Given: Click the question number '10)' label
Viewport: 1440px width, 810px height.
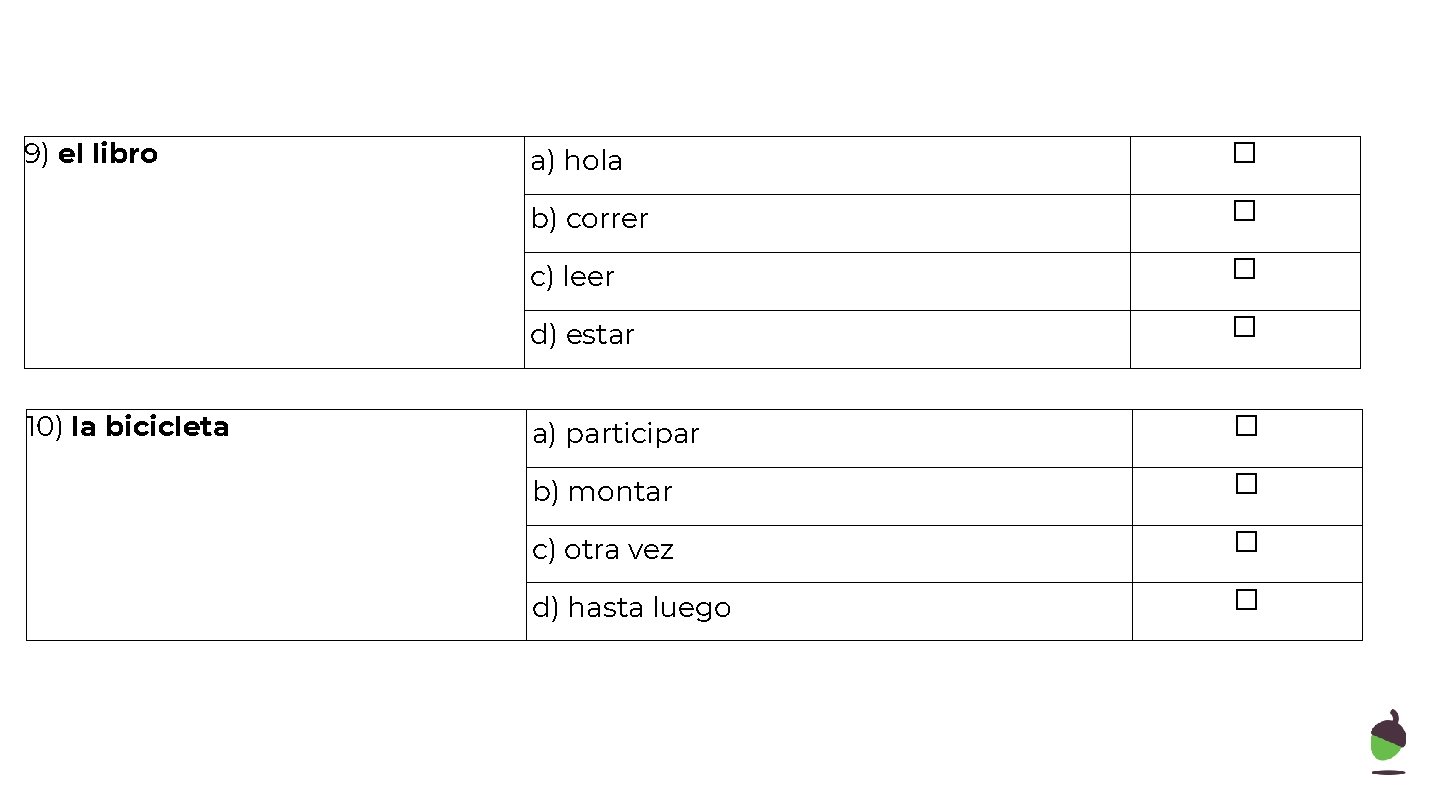Looking at the screenshot, I should click(x=45, y=427).
